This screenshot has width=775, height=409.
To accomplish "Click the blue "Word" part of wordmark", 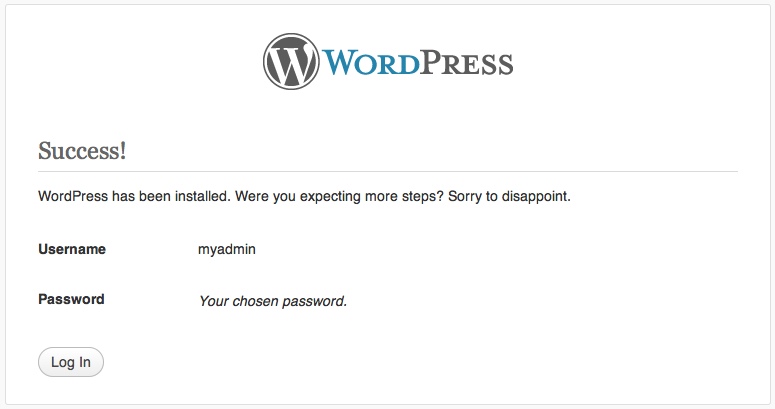I will pos(371,63).
